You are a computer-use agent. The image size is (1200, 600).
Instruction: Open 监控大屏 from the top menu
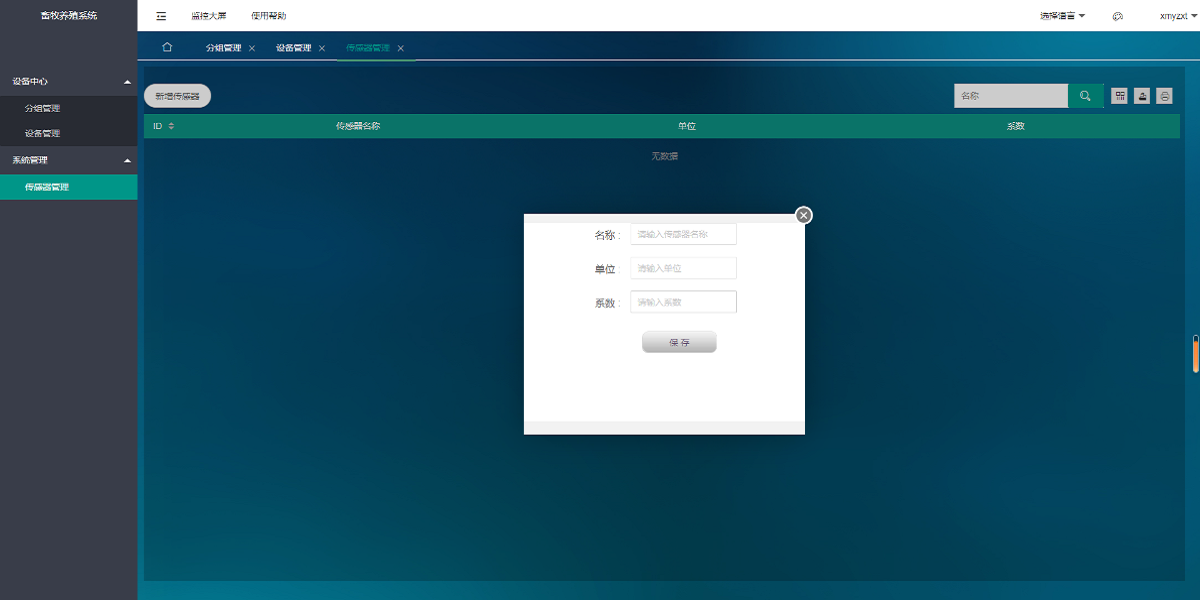click(207, 15)
